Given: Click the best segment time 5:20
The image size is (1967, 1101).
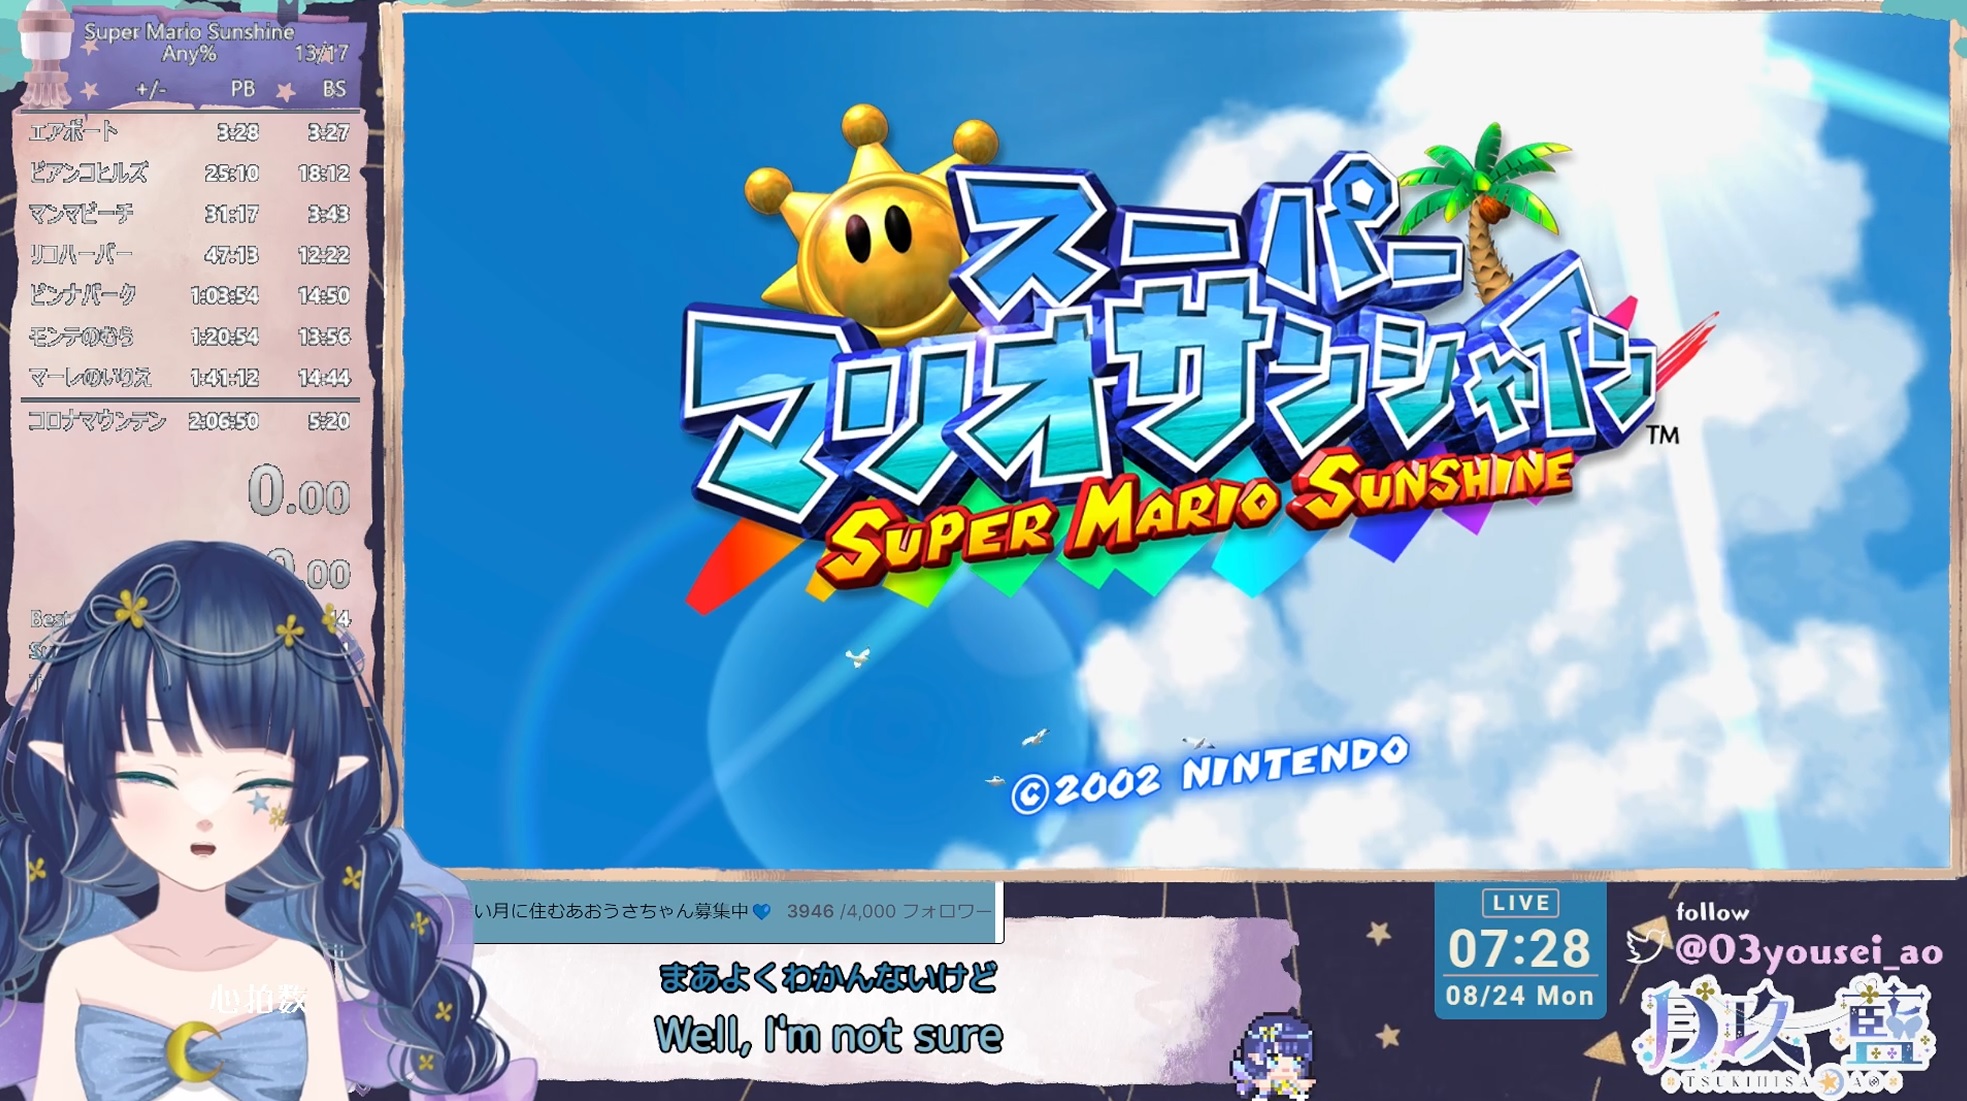Looking at the screenshot, I should click(329, 421).
